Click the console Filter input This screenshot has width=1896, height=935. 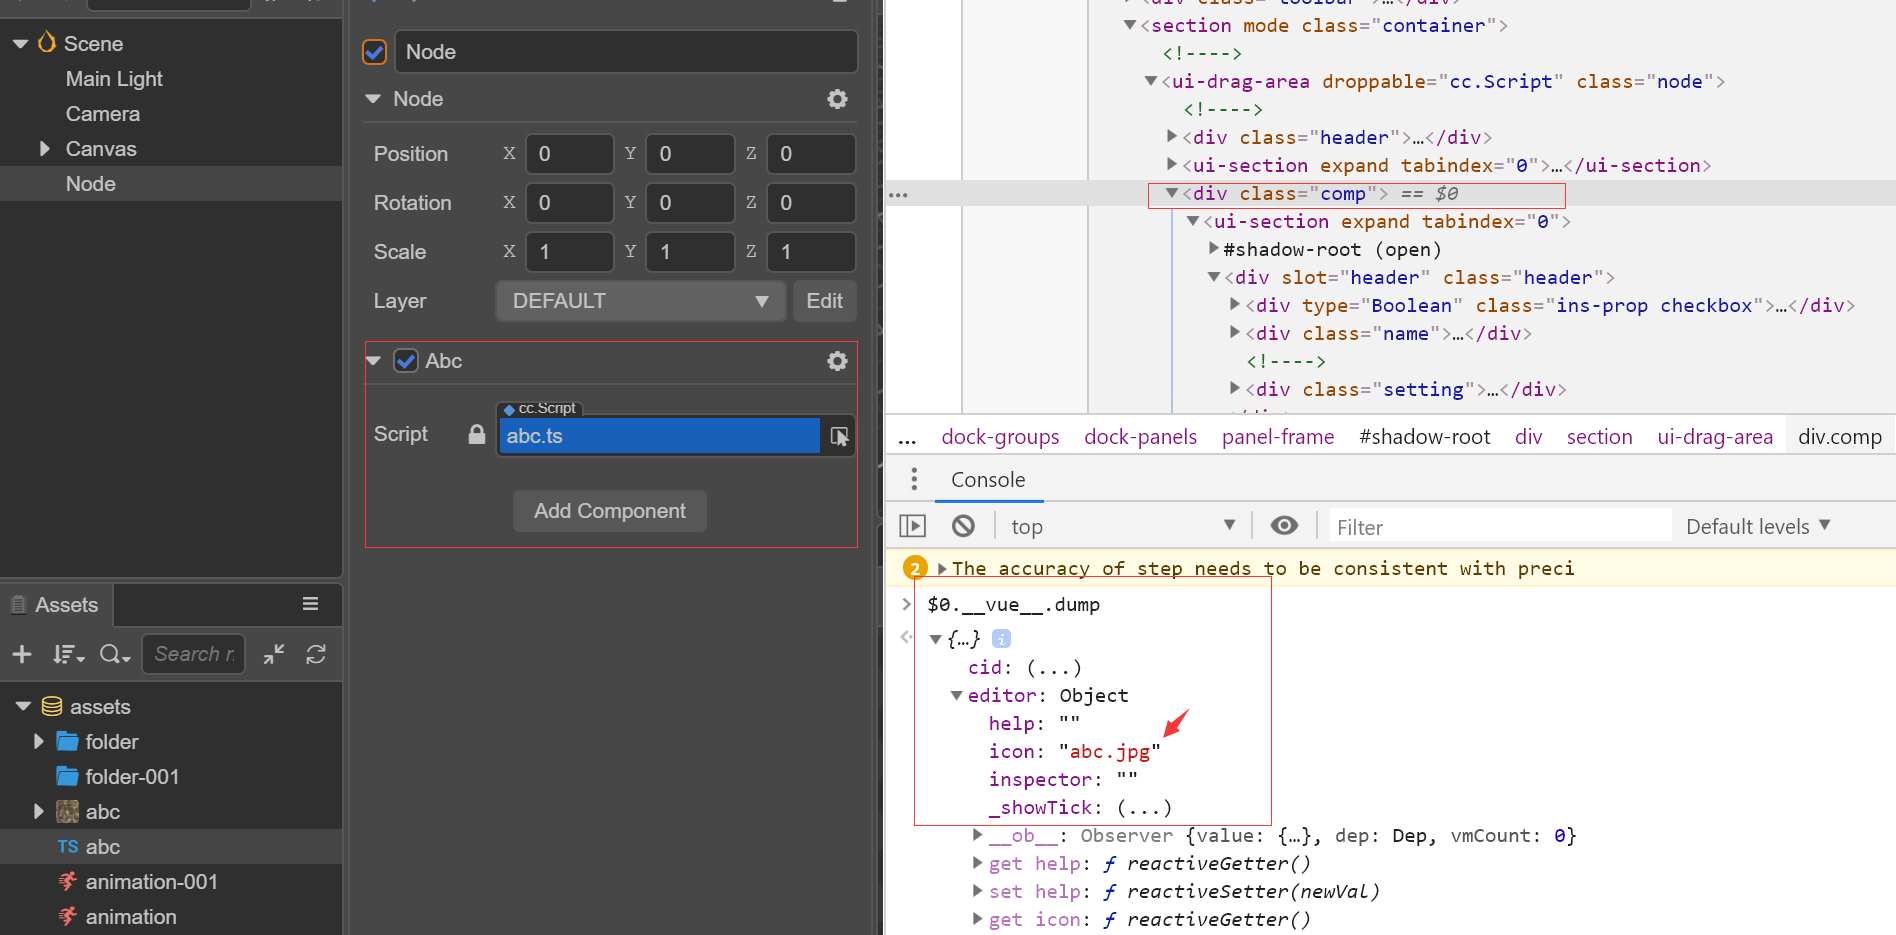point(1500,527)
